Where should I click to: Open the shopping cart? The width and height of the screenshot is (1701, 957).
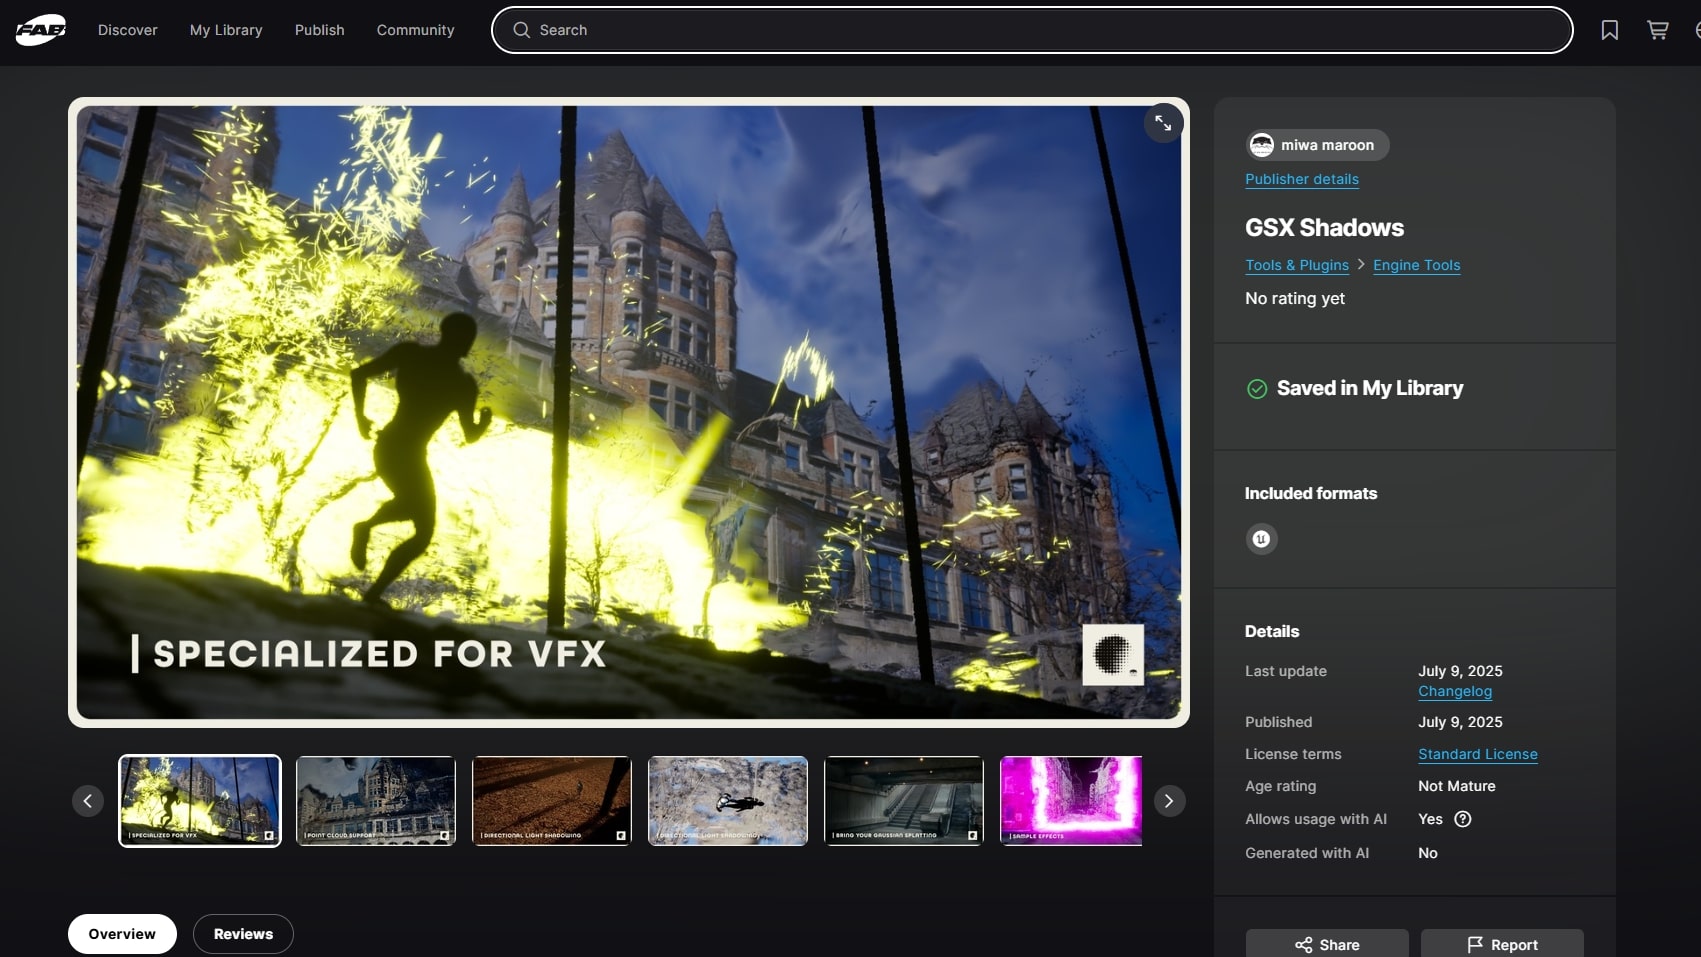click(1658, 30)
